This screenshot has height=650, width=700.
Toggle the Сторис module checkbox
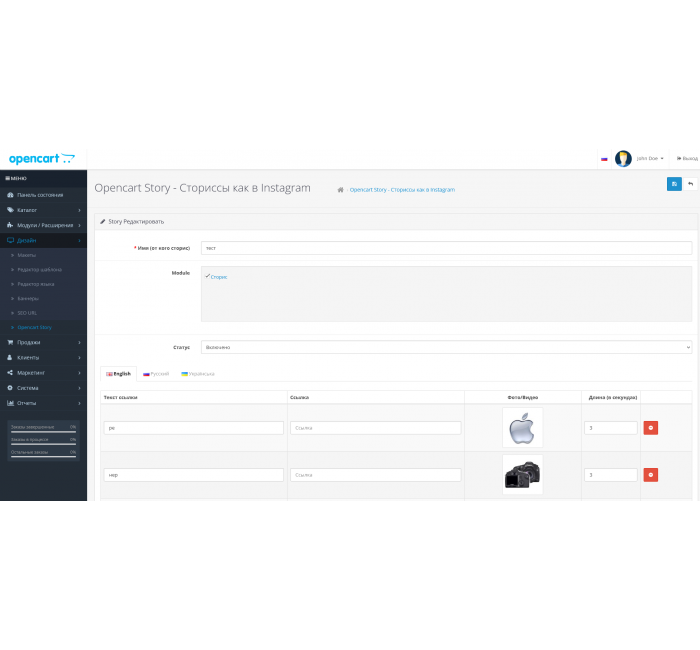208,276
